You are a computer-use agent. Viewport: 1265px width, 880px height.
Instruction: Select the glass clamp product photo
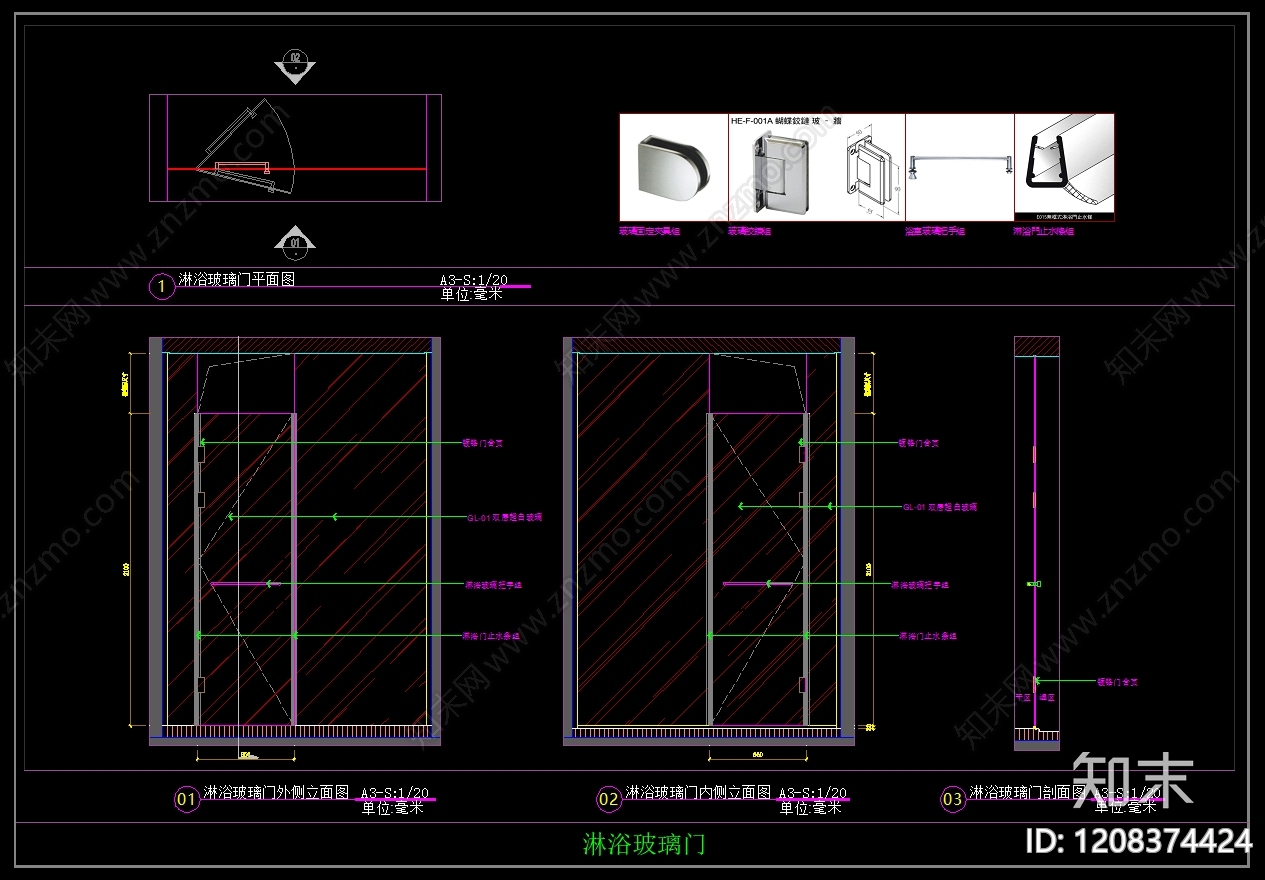(674, 168)
